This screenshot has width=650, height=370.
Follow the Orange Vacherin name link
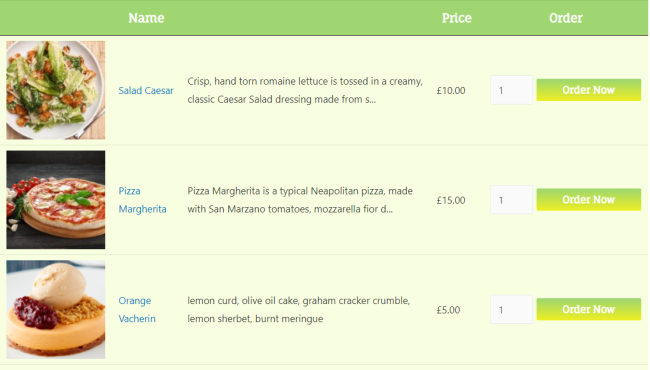point(137,310)
